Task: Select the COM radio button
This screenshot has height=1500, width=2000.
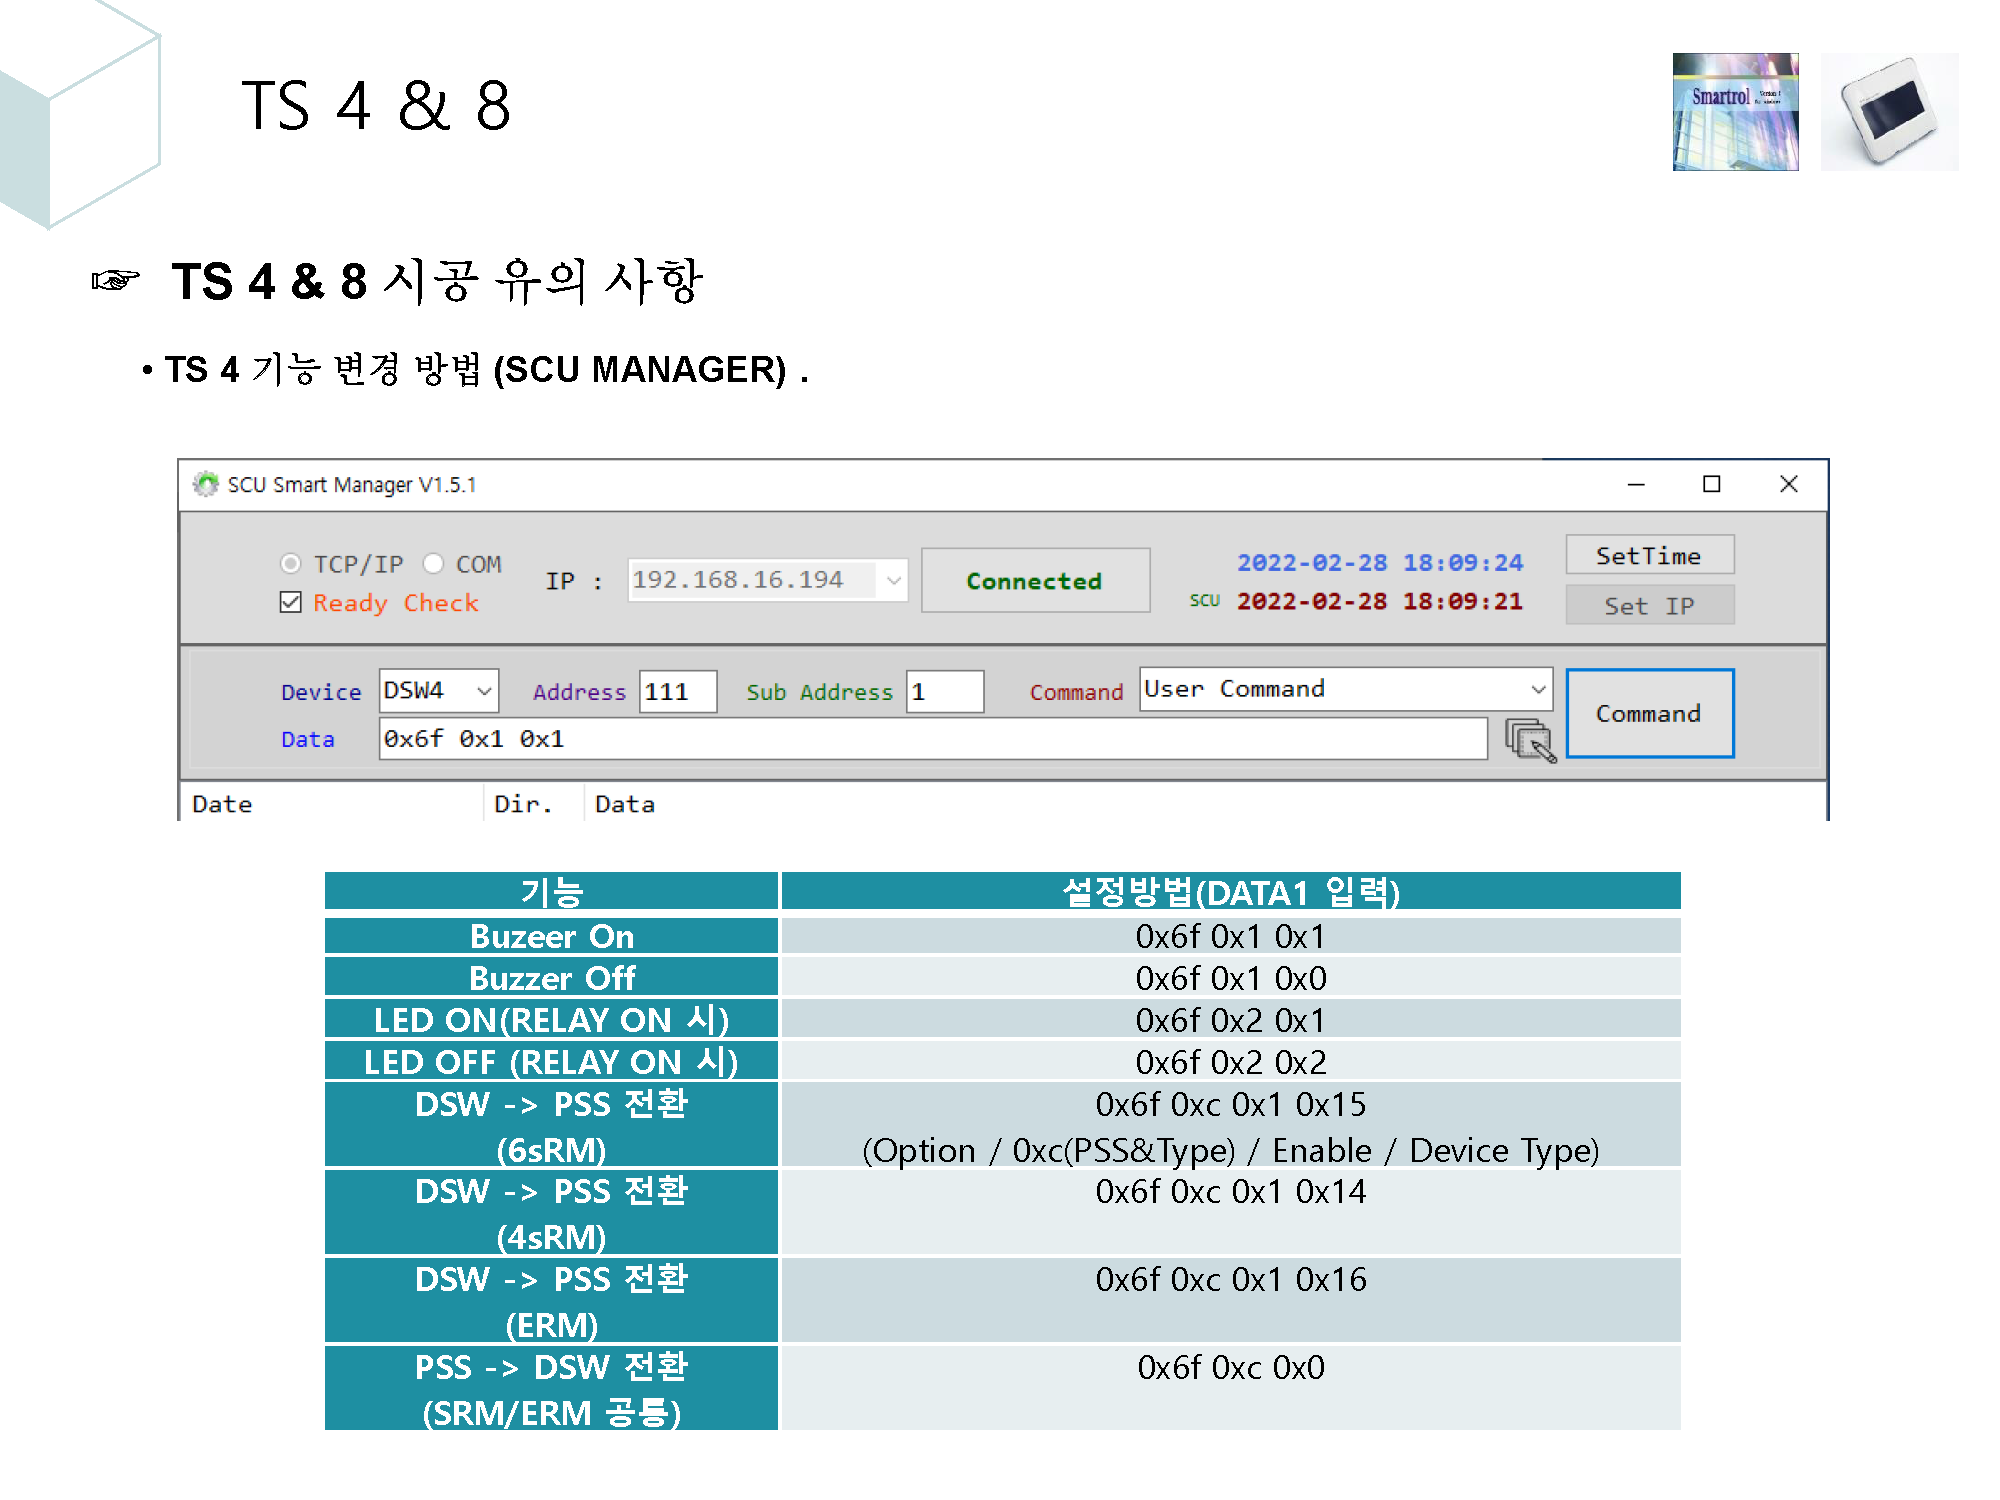Action: (x=434, y=564)
